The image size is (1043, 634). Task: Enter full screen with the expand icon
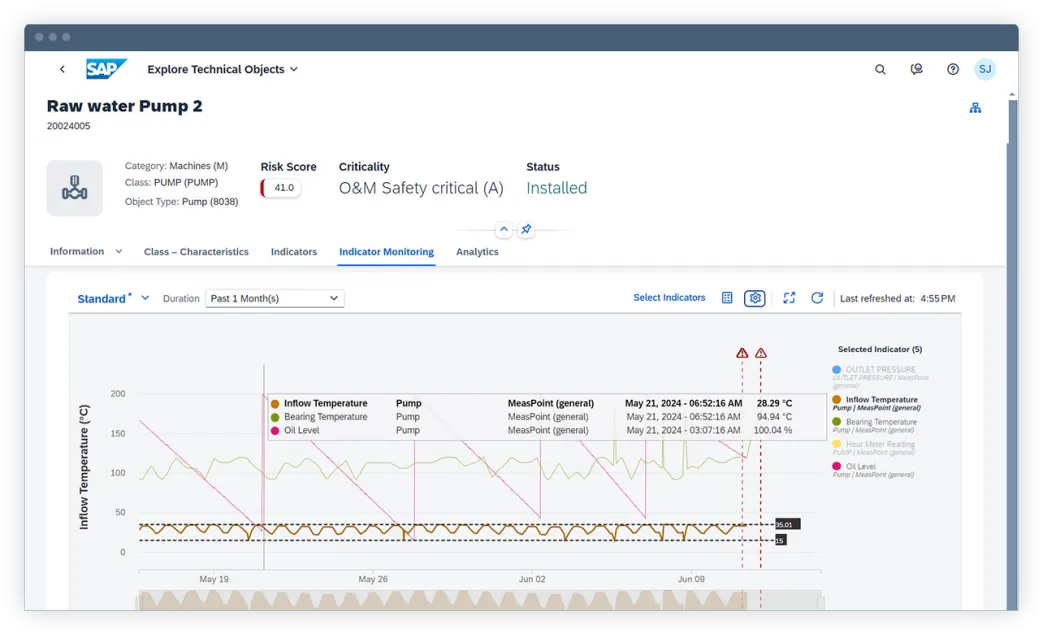(789, 298)
